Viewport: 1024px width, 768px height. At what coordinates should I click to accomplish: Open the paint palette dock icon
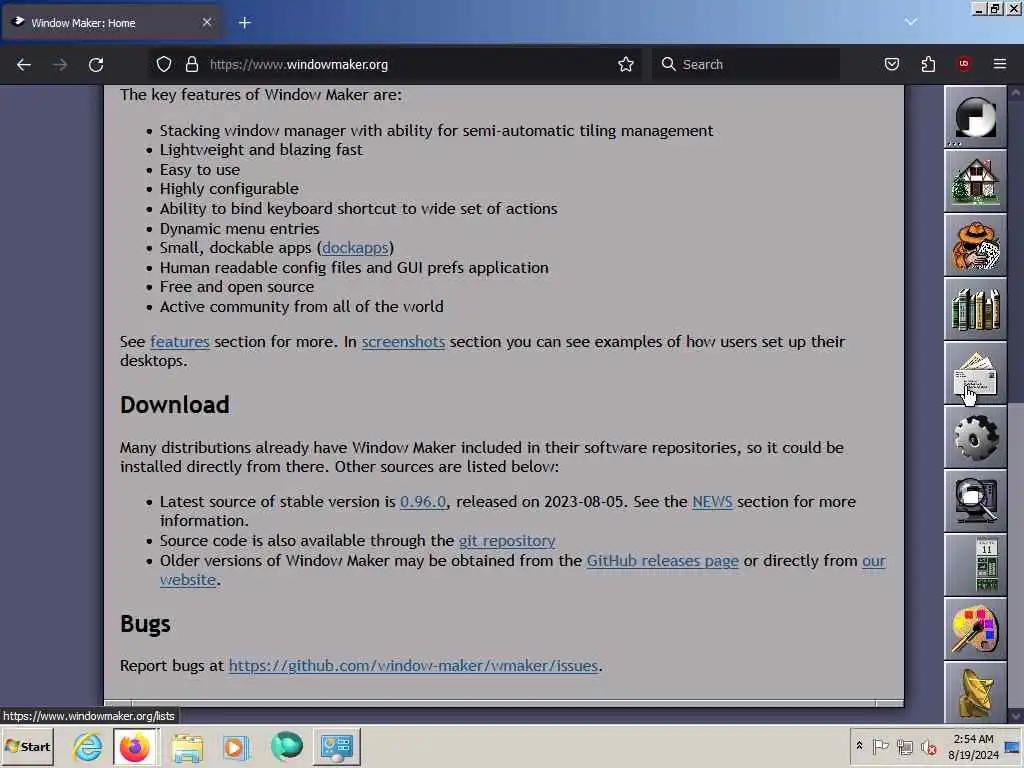coord(976,630)
